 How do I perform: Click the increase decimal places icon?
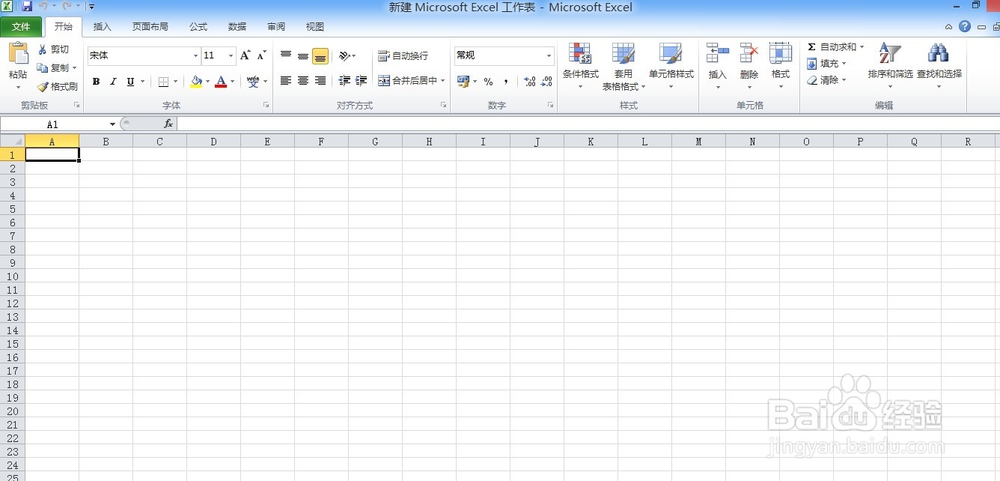pyautogui.click(x=529, y=82)
